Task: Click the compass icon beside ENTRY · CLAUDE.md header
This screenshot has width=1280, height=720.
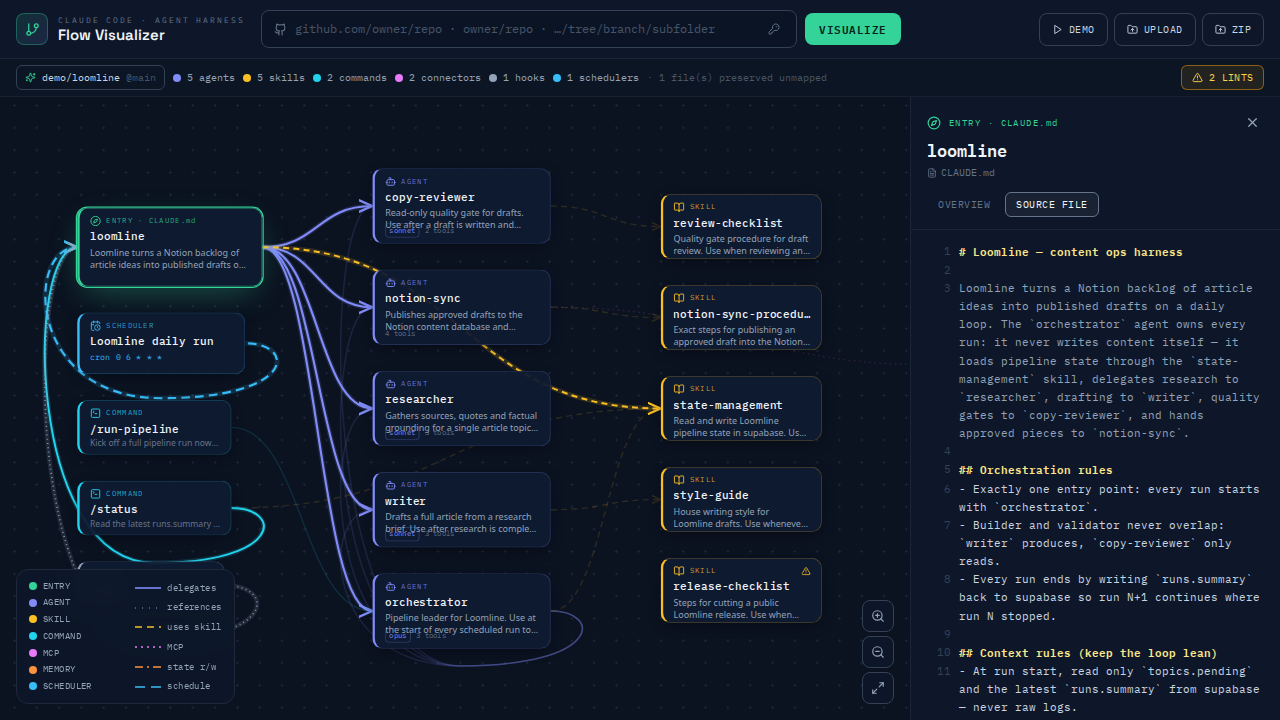Action: tap(934, 123)
